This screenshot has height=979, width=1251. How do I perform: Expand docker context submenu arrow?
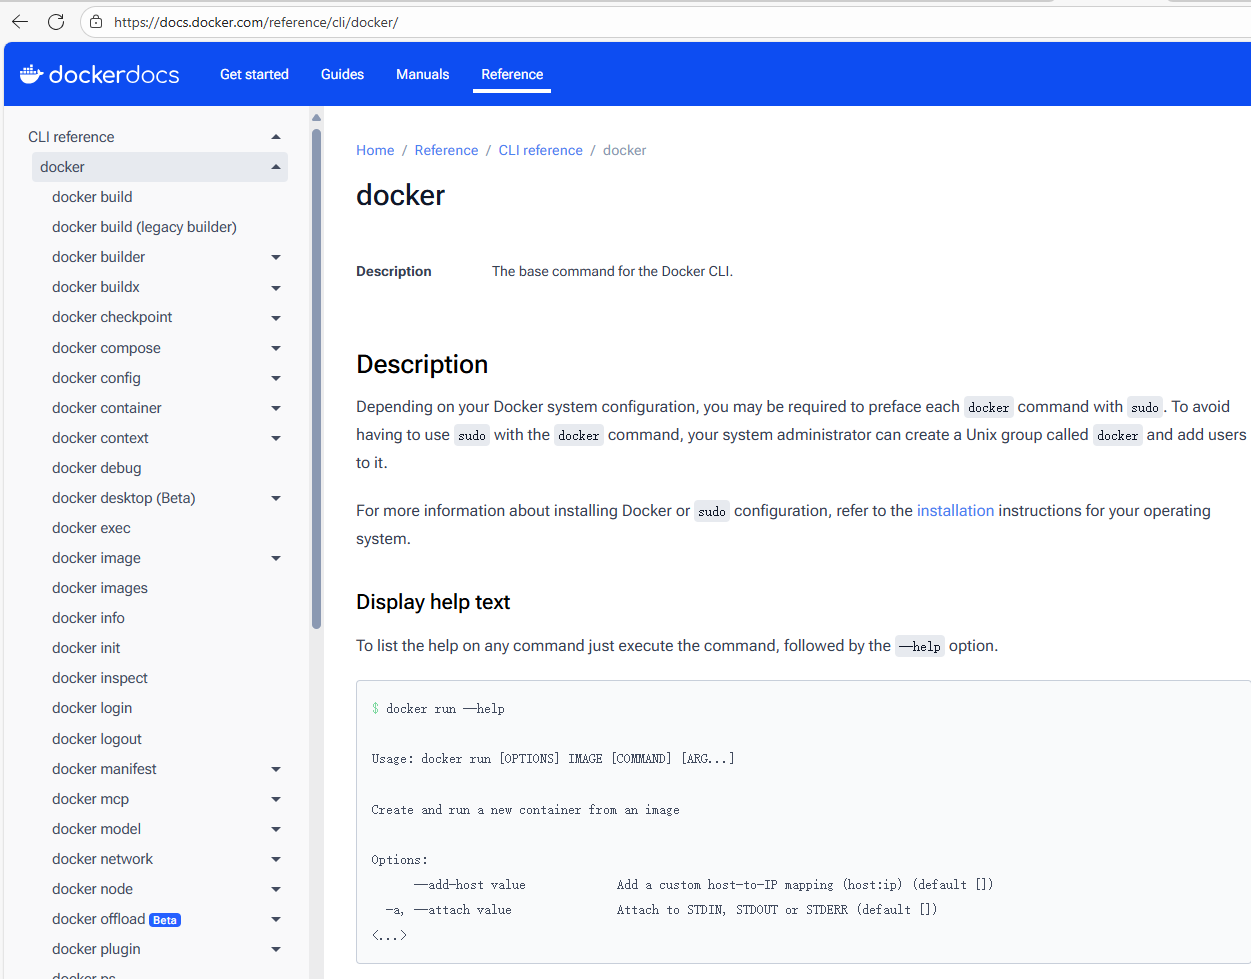click(x=276, y=438)
